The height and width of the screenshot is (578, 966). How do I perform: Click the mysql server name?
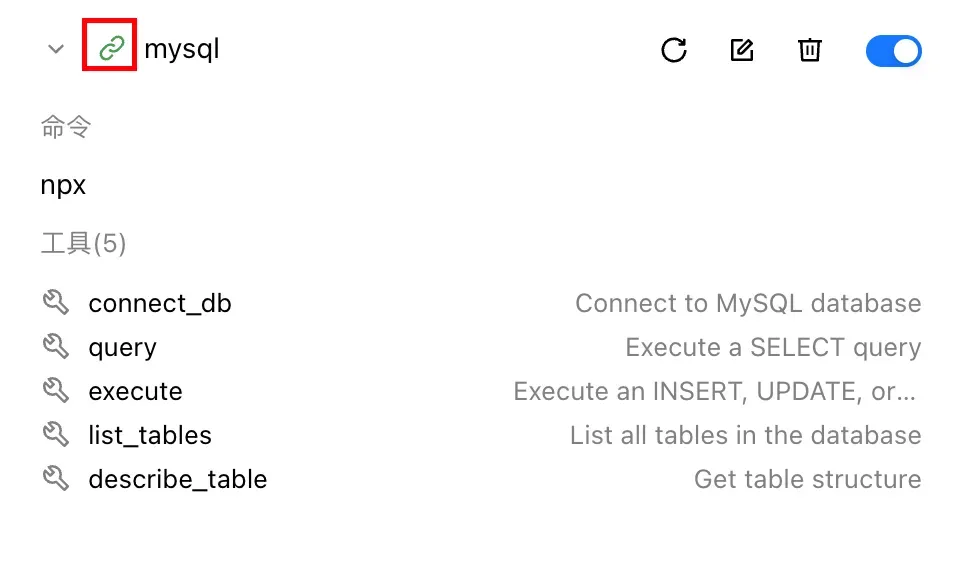pyautogui.click(x=182, y=49)
